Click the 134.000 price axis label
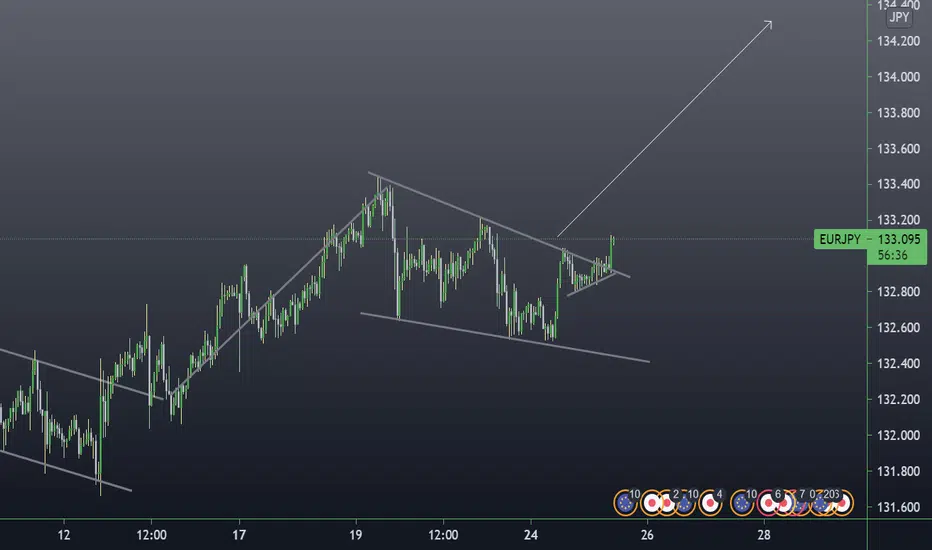Screen dimensions: 932x550 pos(899,77)
